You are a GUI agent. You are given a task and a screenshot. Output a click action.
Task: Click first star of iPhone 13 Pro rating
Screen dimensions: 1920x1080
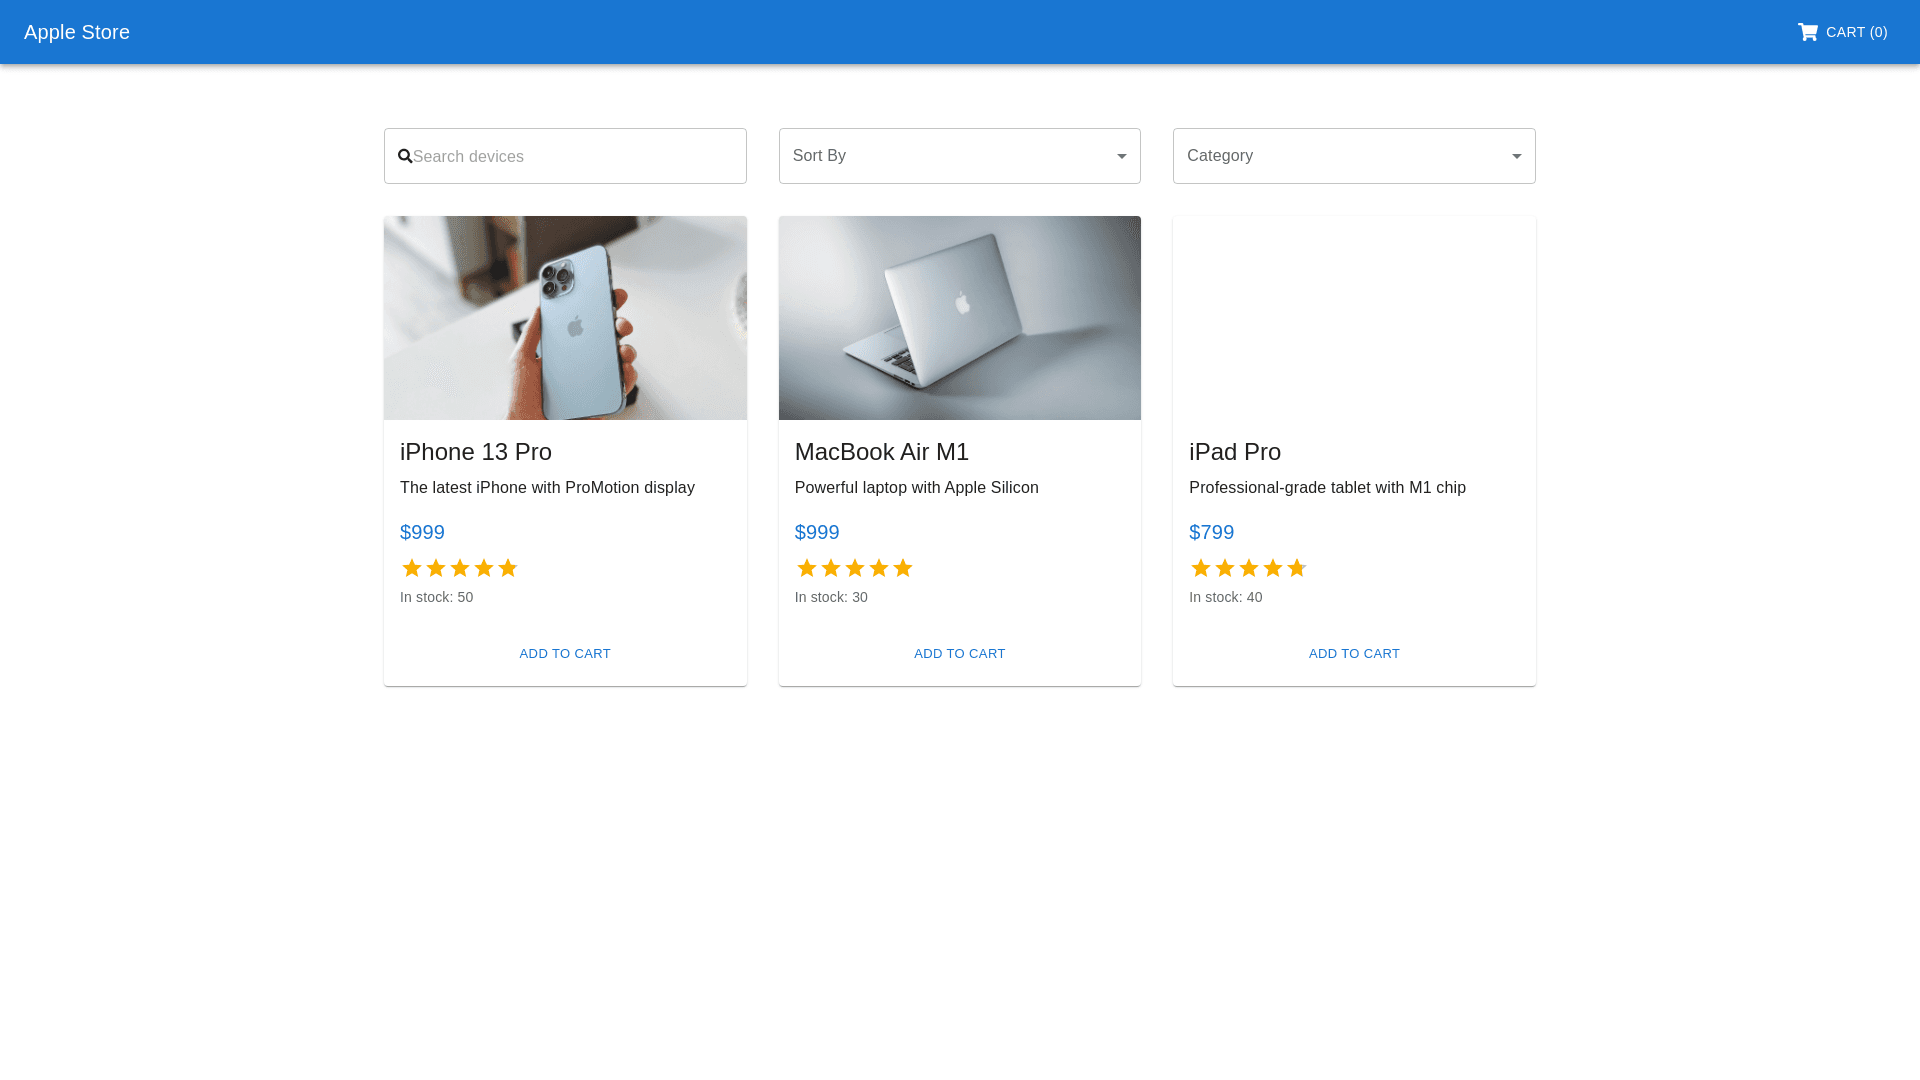(x=412, y=568)
